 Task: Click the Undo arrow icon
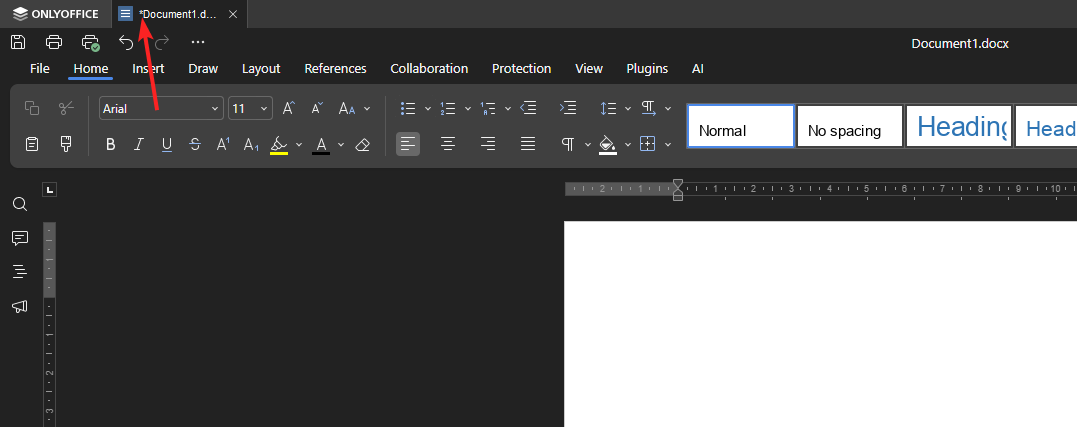coord(126,42)
